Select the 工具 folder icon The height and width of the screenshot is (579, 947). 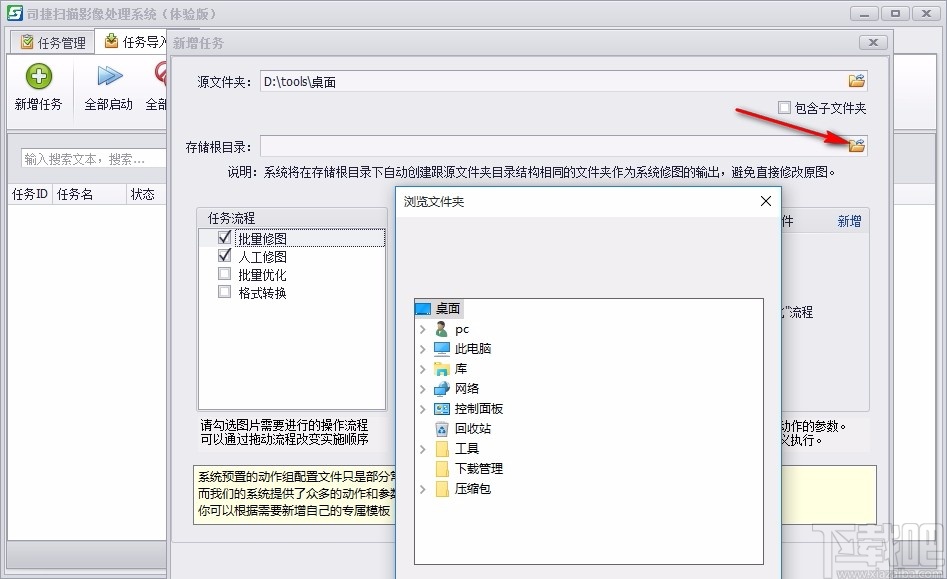441,449
